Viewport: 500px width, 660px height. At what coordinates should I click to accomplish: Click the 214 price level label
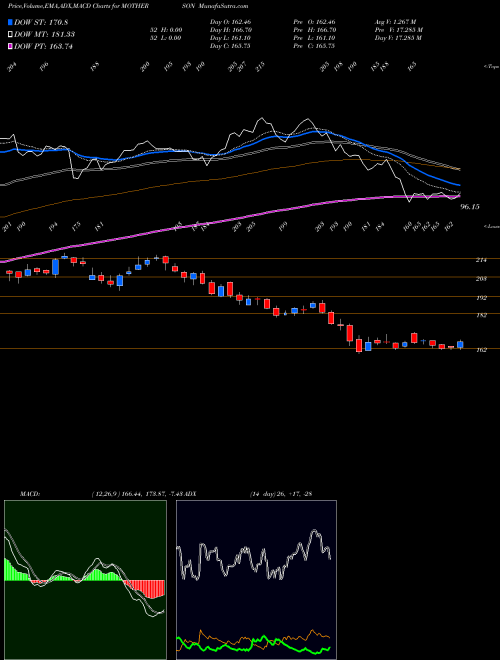[481, 261]
